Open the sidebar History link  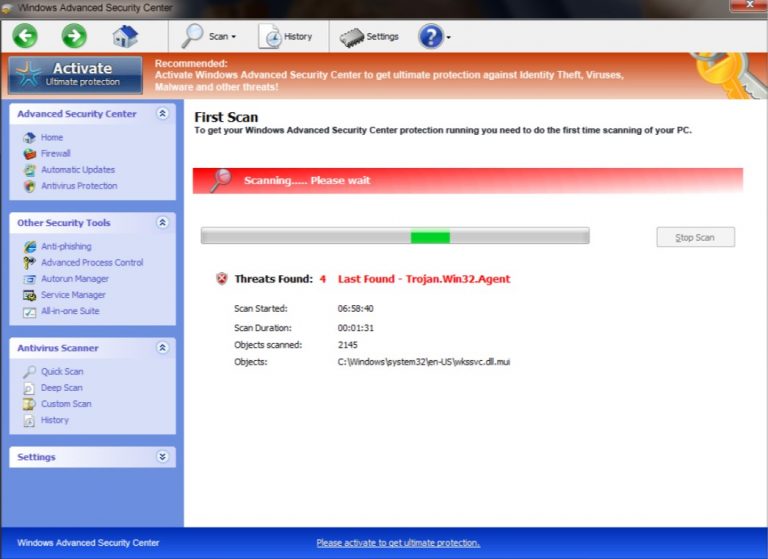pos(55,420)
